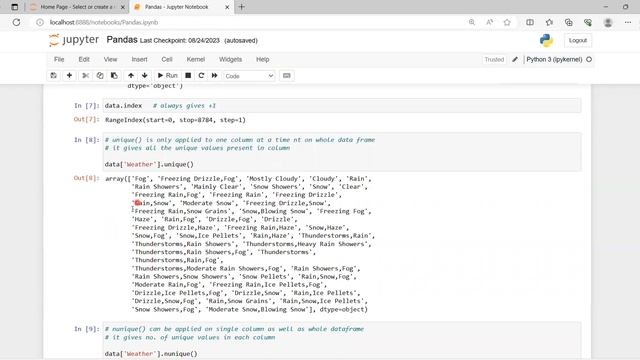Add this page to favorites star
Screen dimensions: 640x360
[x=507, y=22]
